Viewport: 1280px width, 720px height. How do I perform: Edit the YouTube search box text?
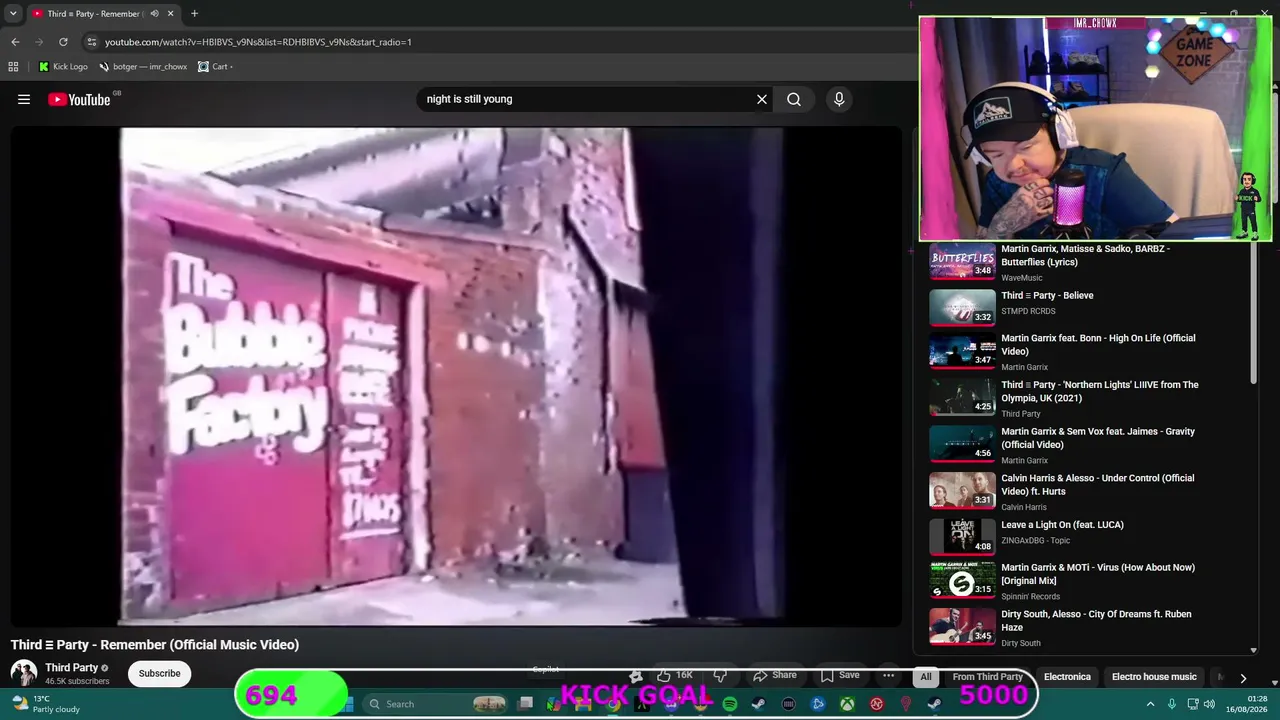coord(585,99)
